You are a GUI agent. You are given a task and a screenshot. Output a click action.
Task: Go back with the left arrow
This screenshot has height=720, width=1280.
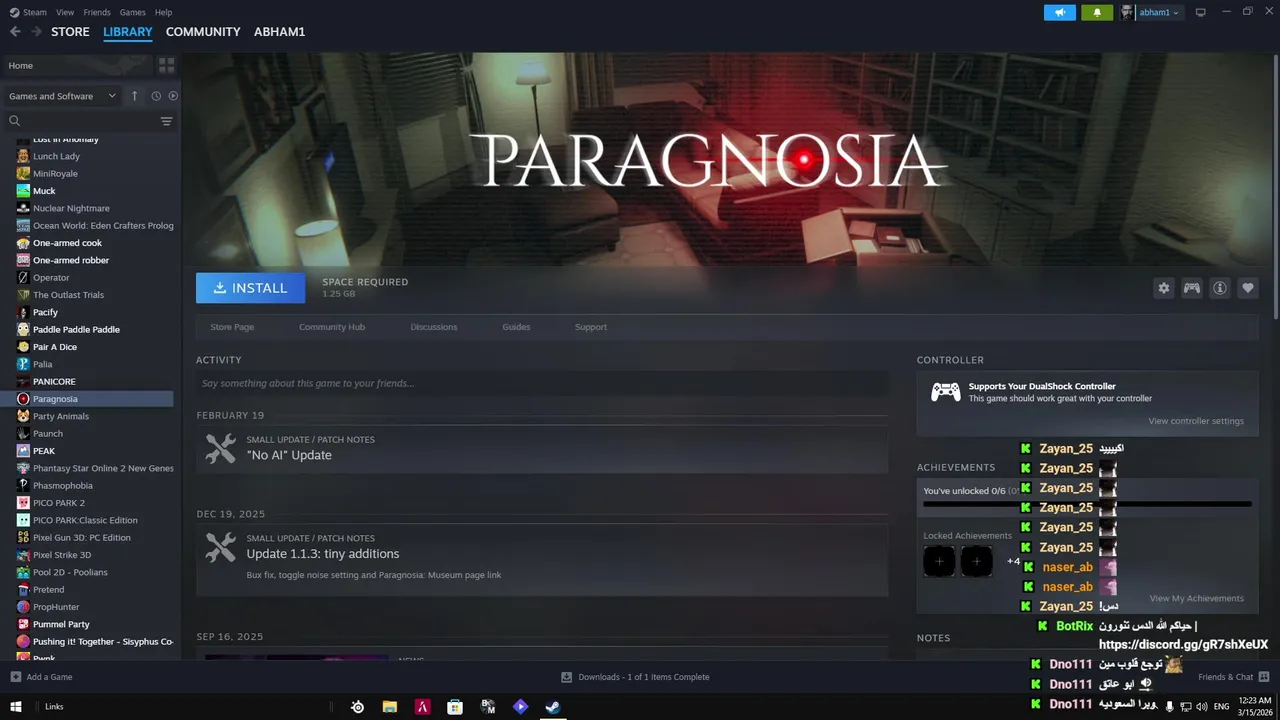[x=15, y=32]
